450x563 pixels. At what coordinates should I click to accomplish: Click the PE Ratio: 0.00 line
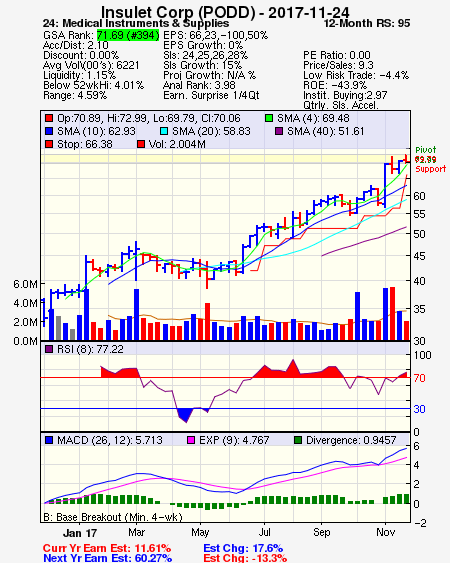[337, 55]
